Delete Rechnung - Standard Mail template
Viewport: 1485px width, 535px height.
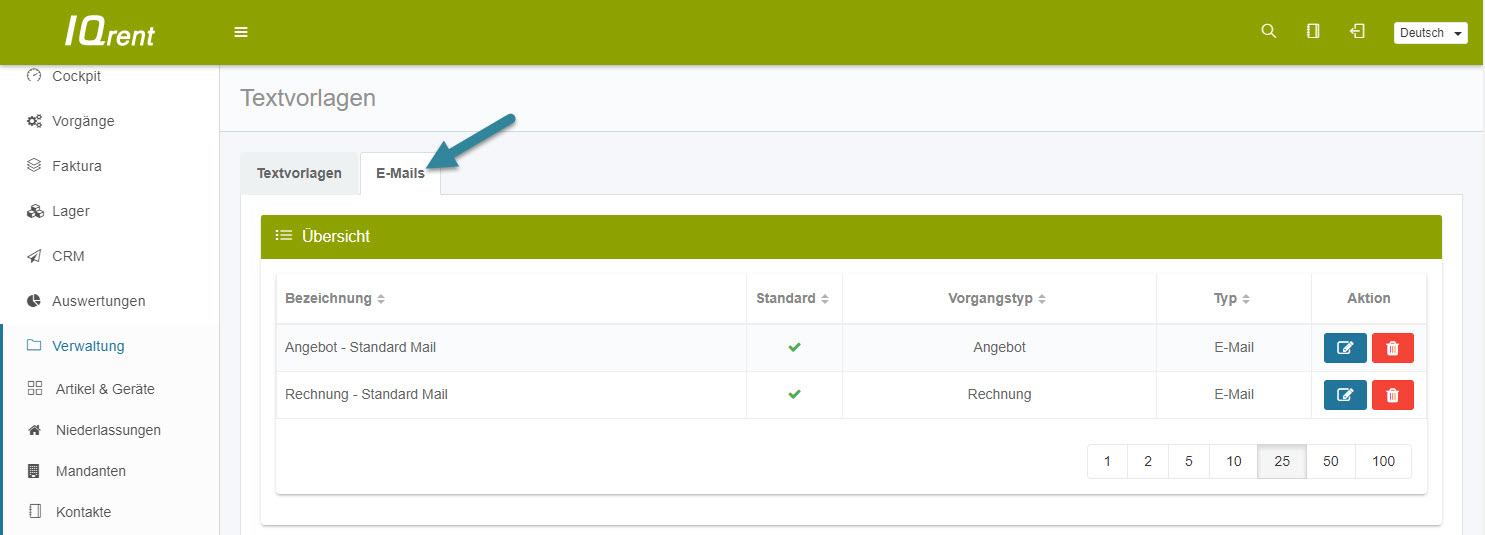[1393, 395]
